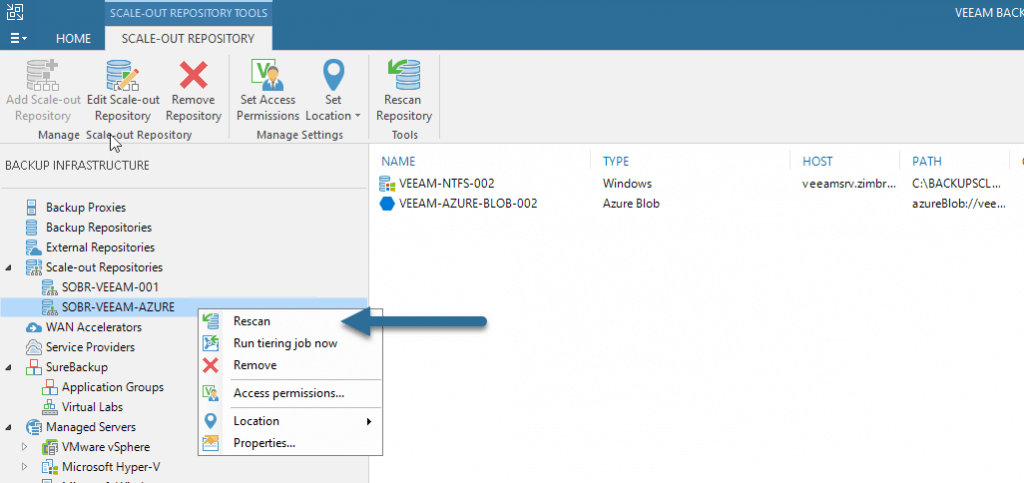
Task: Sort list by NAME column header
Action: (398, 161)
